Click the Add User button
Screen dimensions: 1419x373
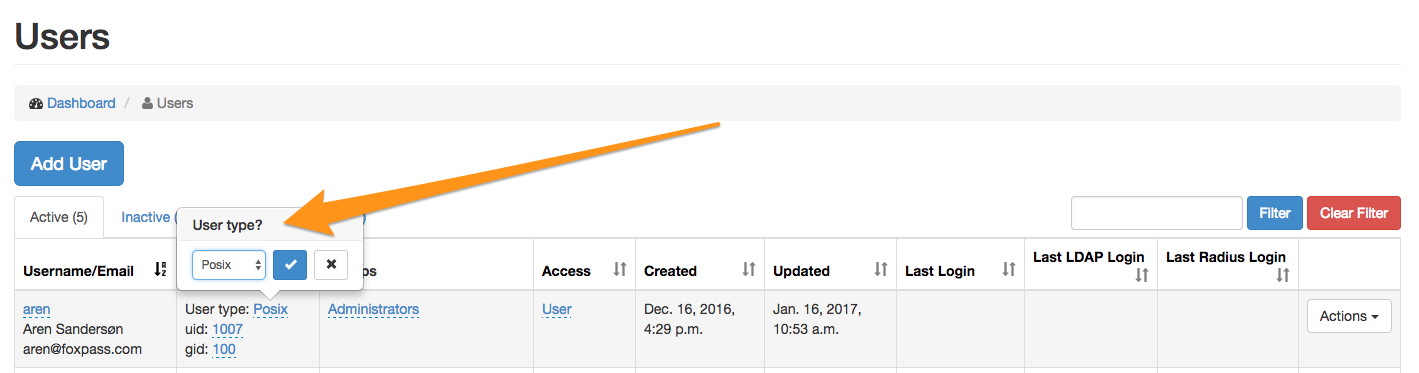tap(69, 164)
